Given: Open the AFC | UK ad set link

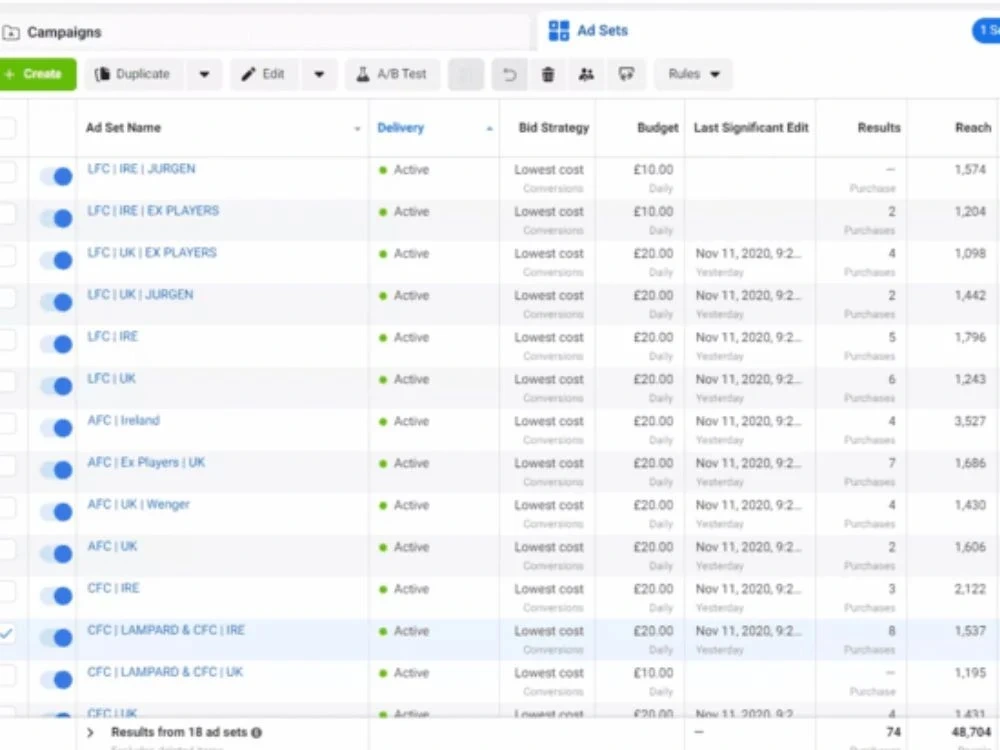Looking at the screenshot, I should [x=112, y=547].
